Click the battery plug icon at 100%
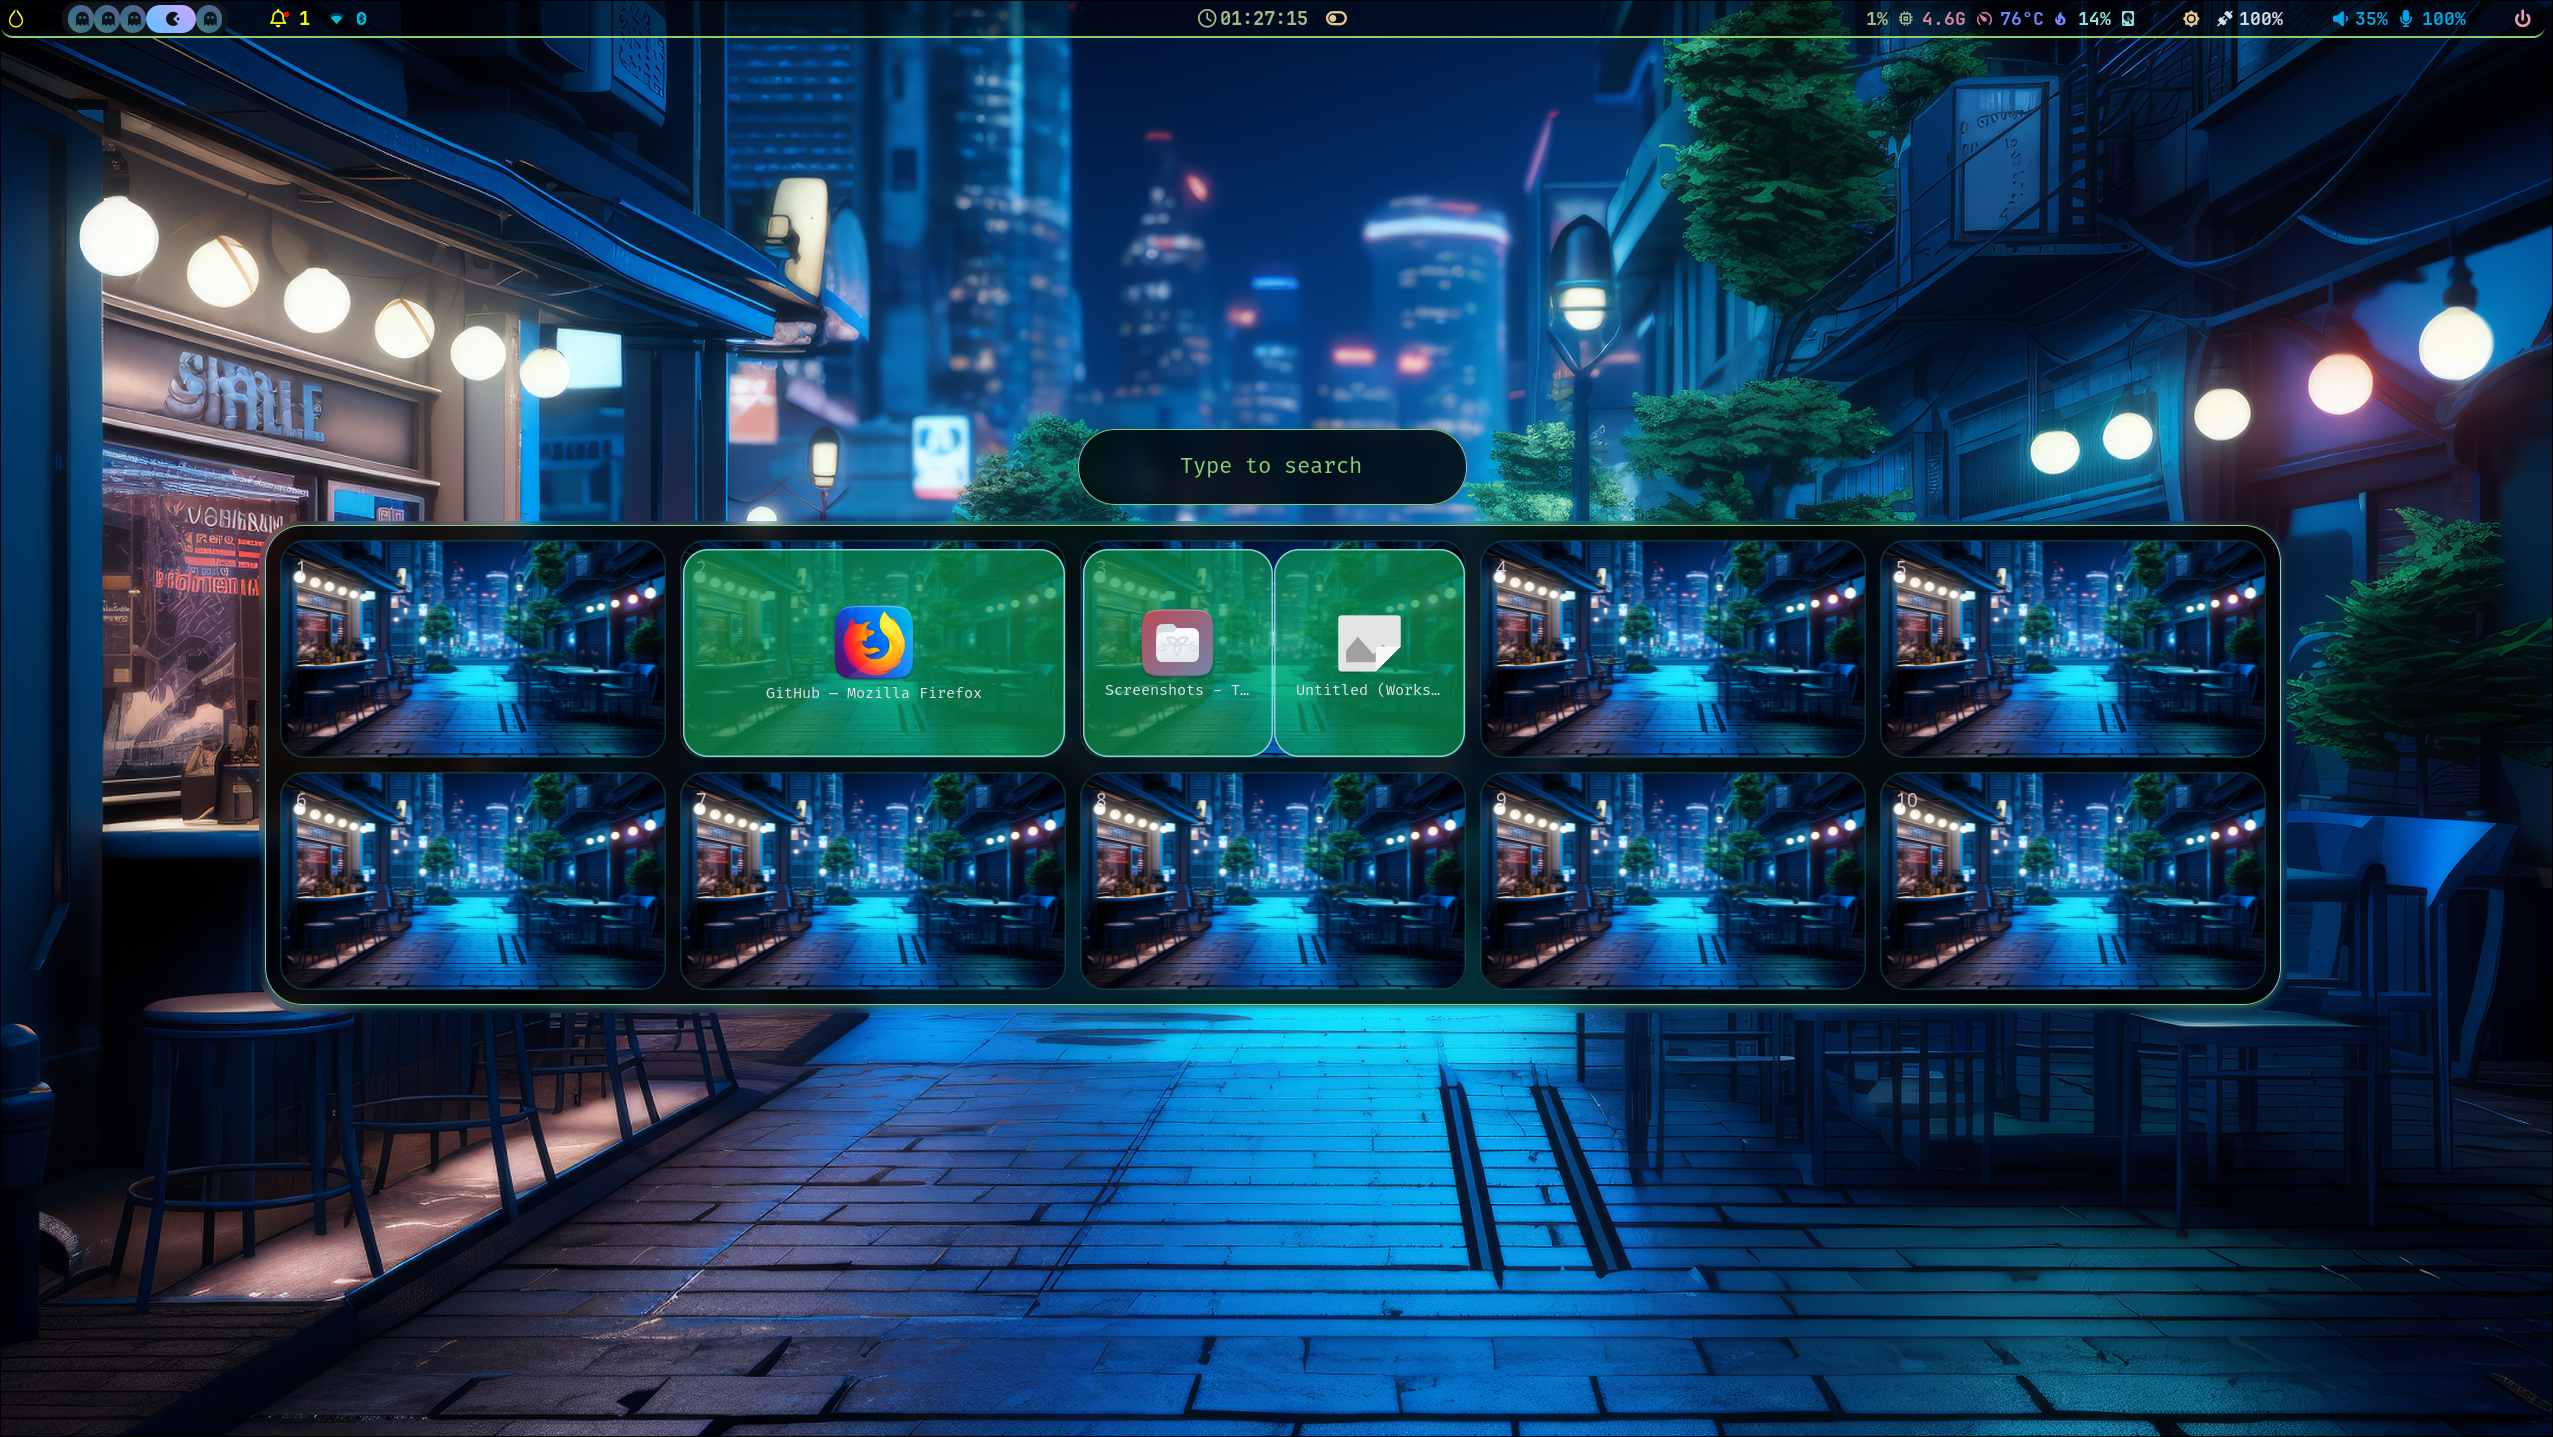This screenshot has width=2553, height=1437. pyautogui.click(x=2225, y=18)
